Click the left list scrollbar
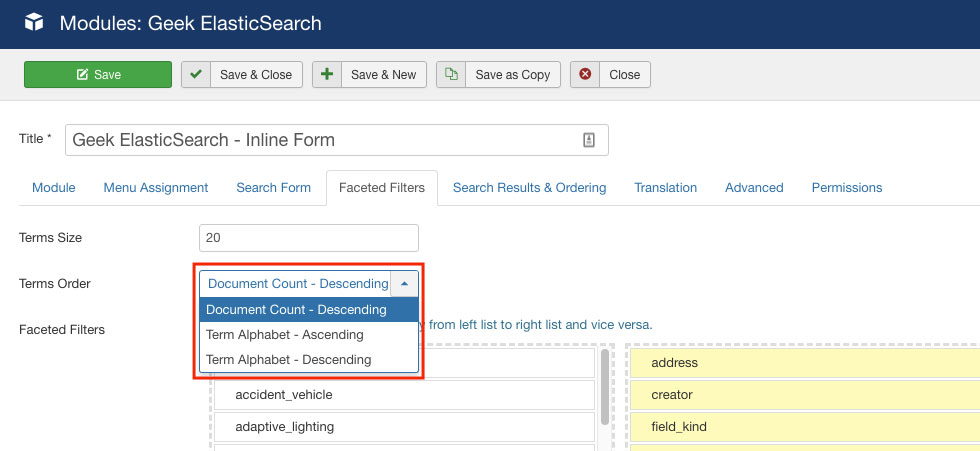 click(604, 387)
